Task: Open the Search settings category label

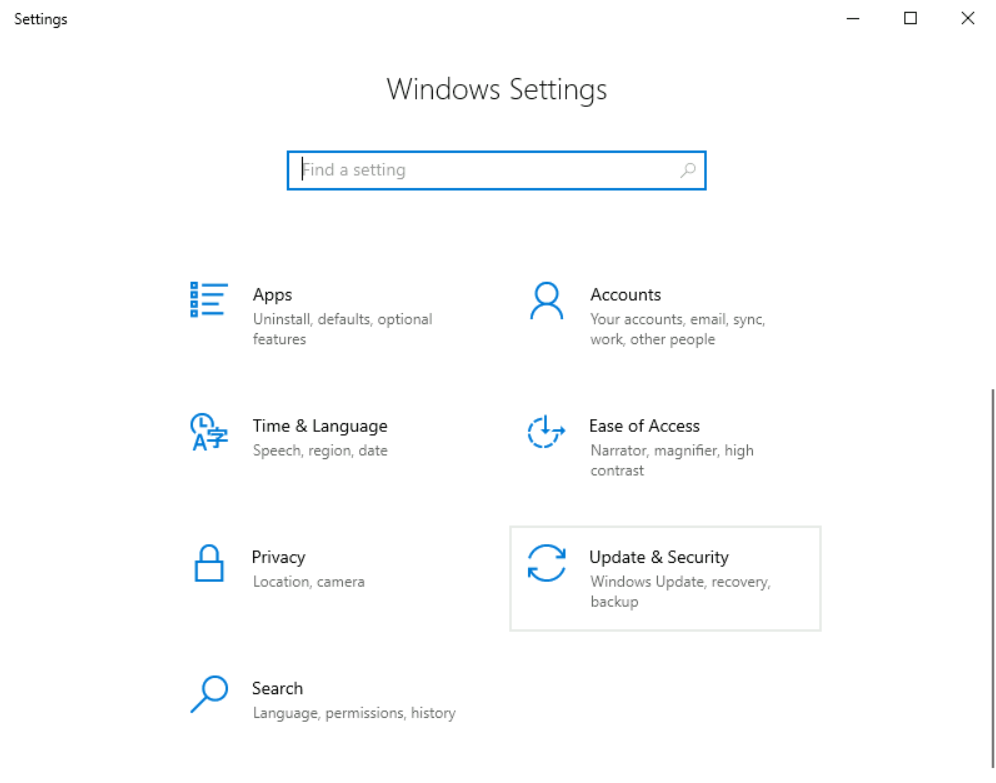Action: [x=277, y=688]
